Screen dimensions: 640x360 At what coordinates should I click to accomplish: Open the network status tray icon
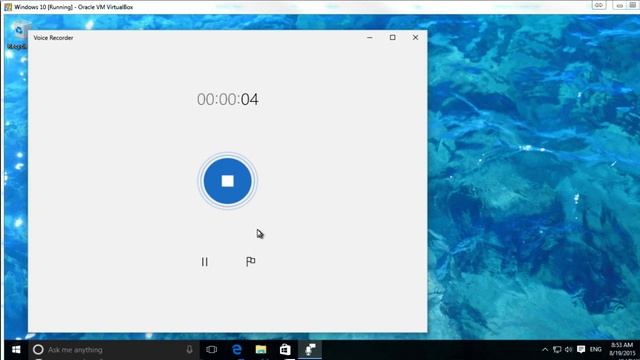click(x=557, y=350)
